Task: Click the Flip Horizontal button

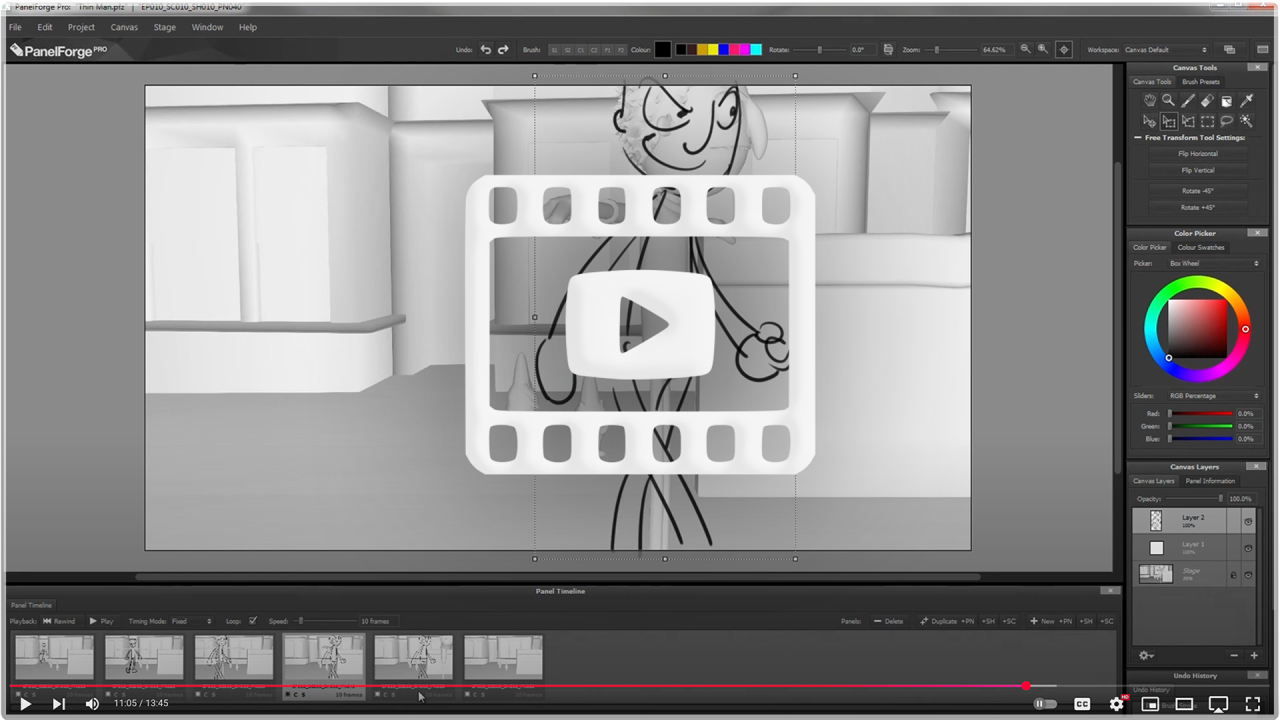Action: (x=1197, y=154)
